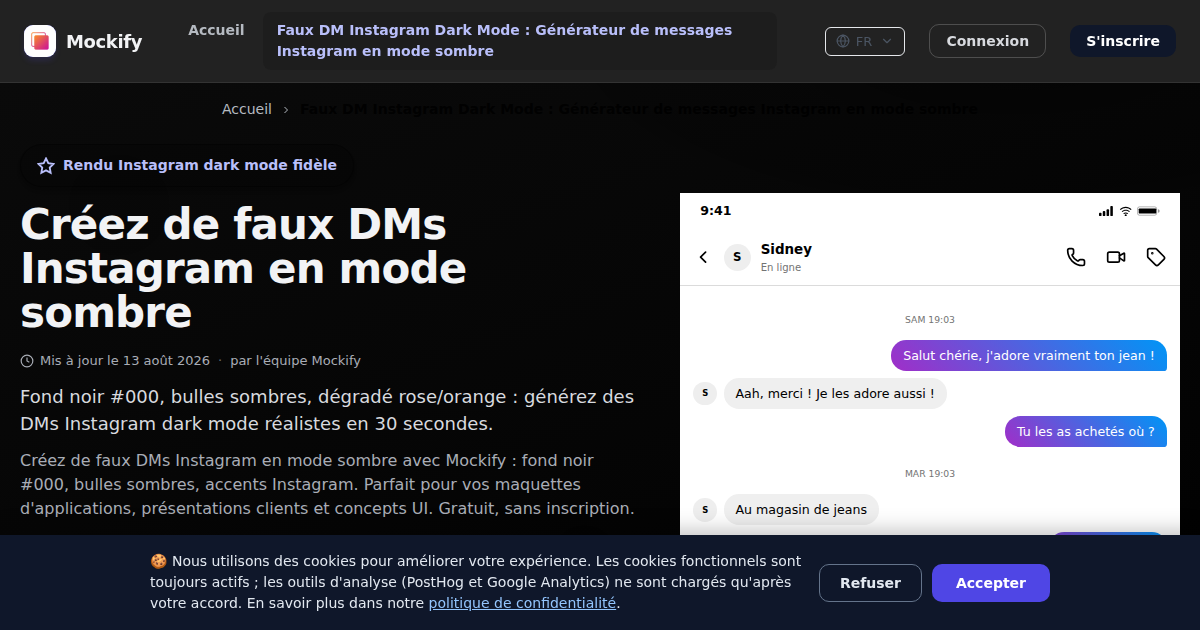Open the politique de confidentialité link
1200x630 pixels.
click(x=522, y=603)
